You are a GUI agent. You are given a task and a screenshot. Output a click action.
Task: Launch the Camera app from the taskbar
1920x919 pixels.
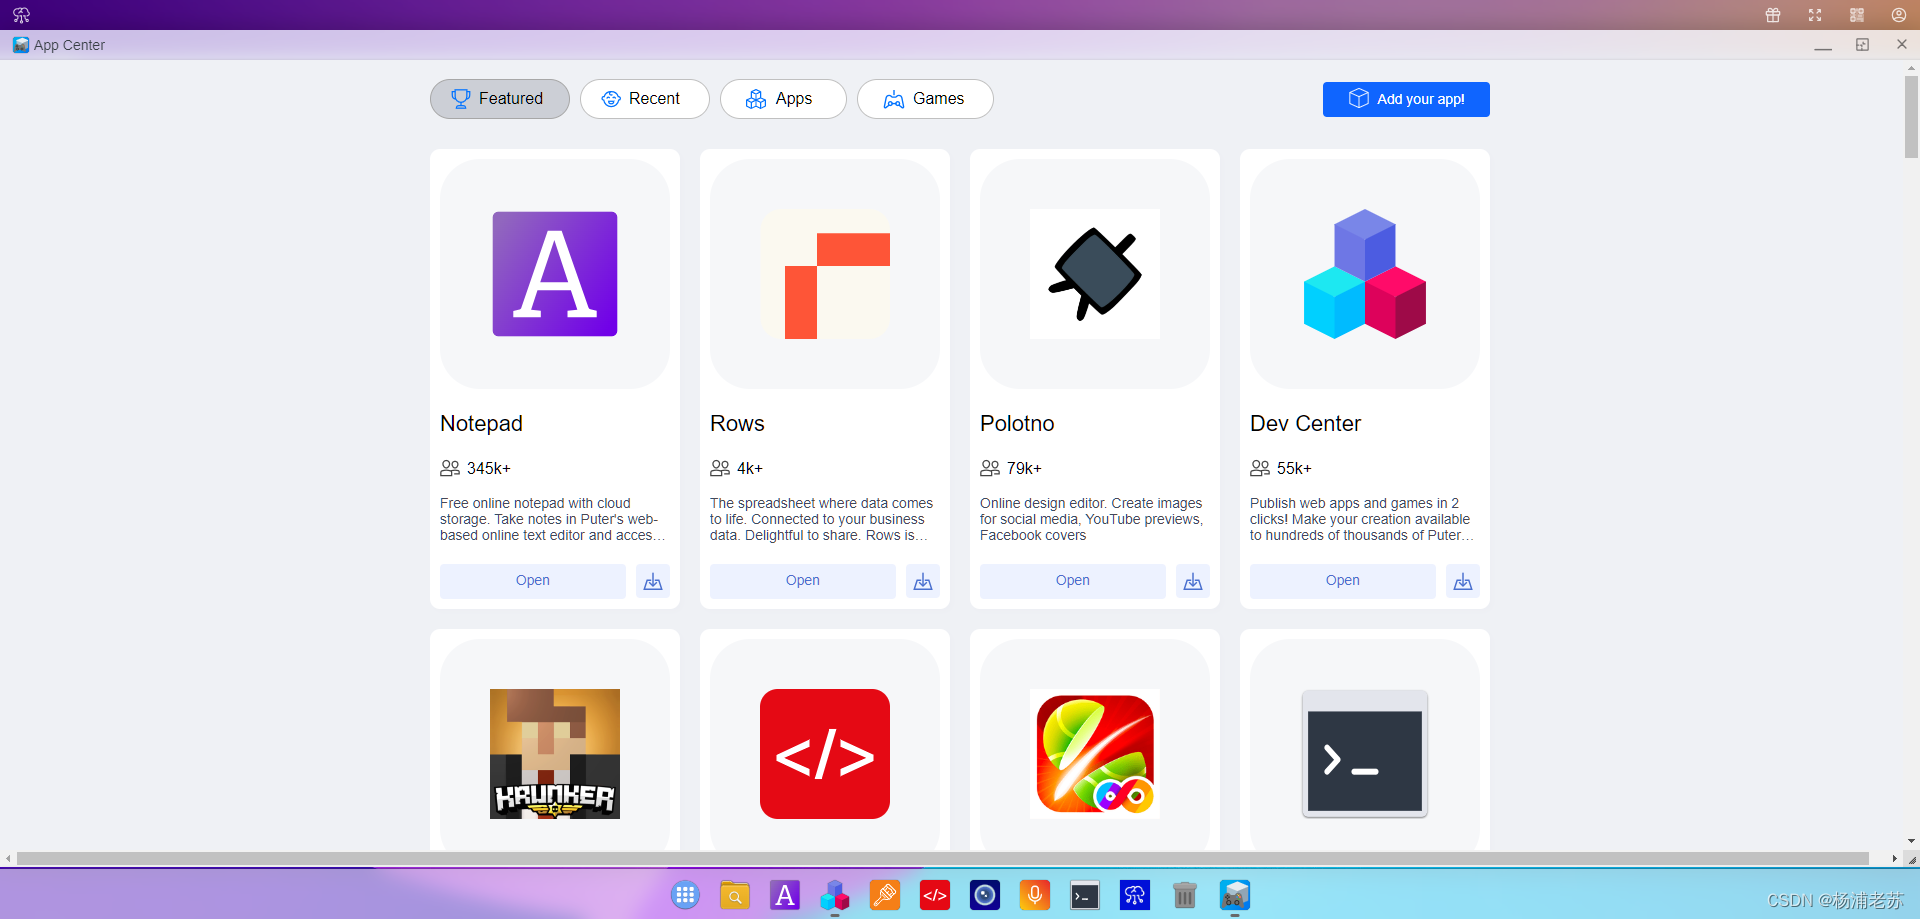coord(985,895)
